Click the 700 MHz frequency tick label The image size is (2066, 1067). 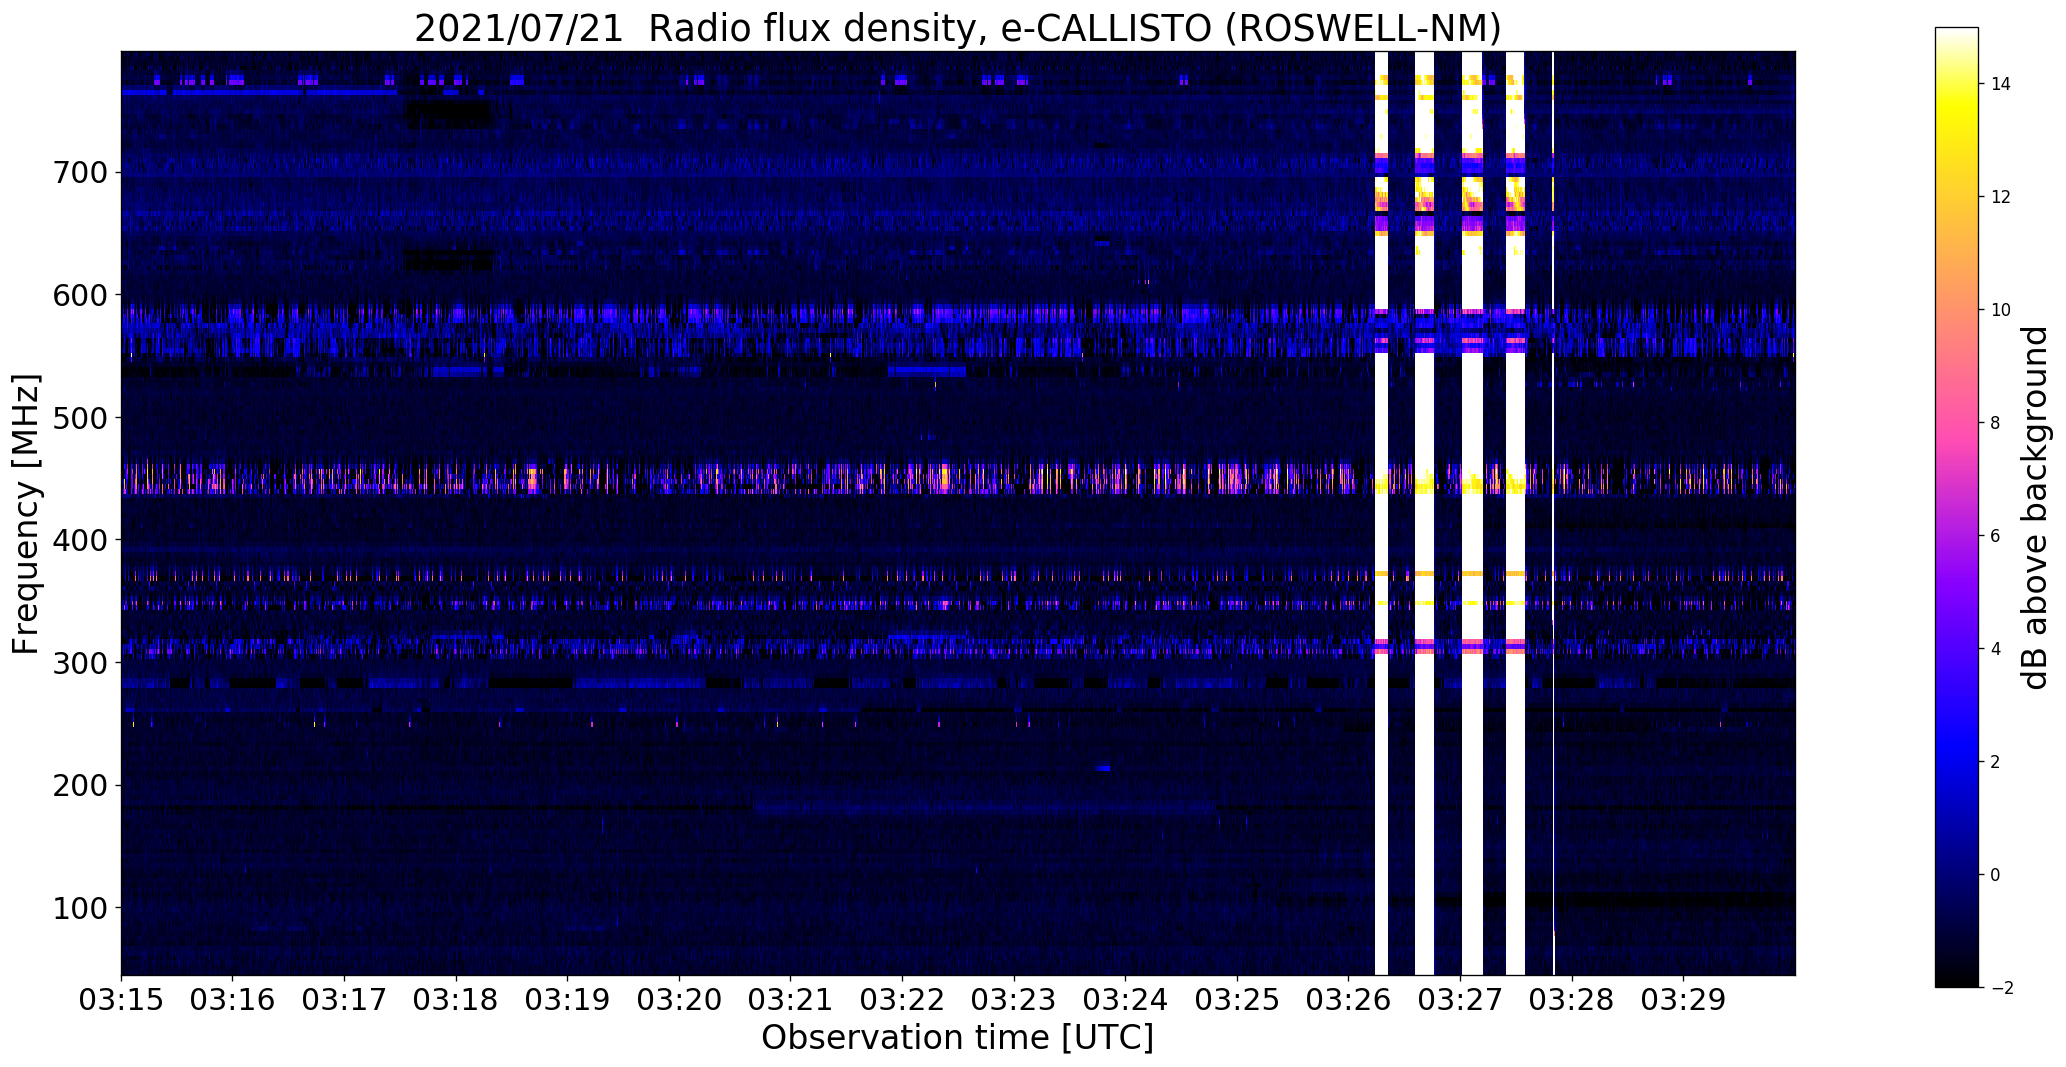coord(78,173)
